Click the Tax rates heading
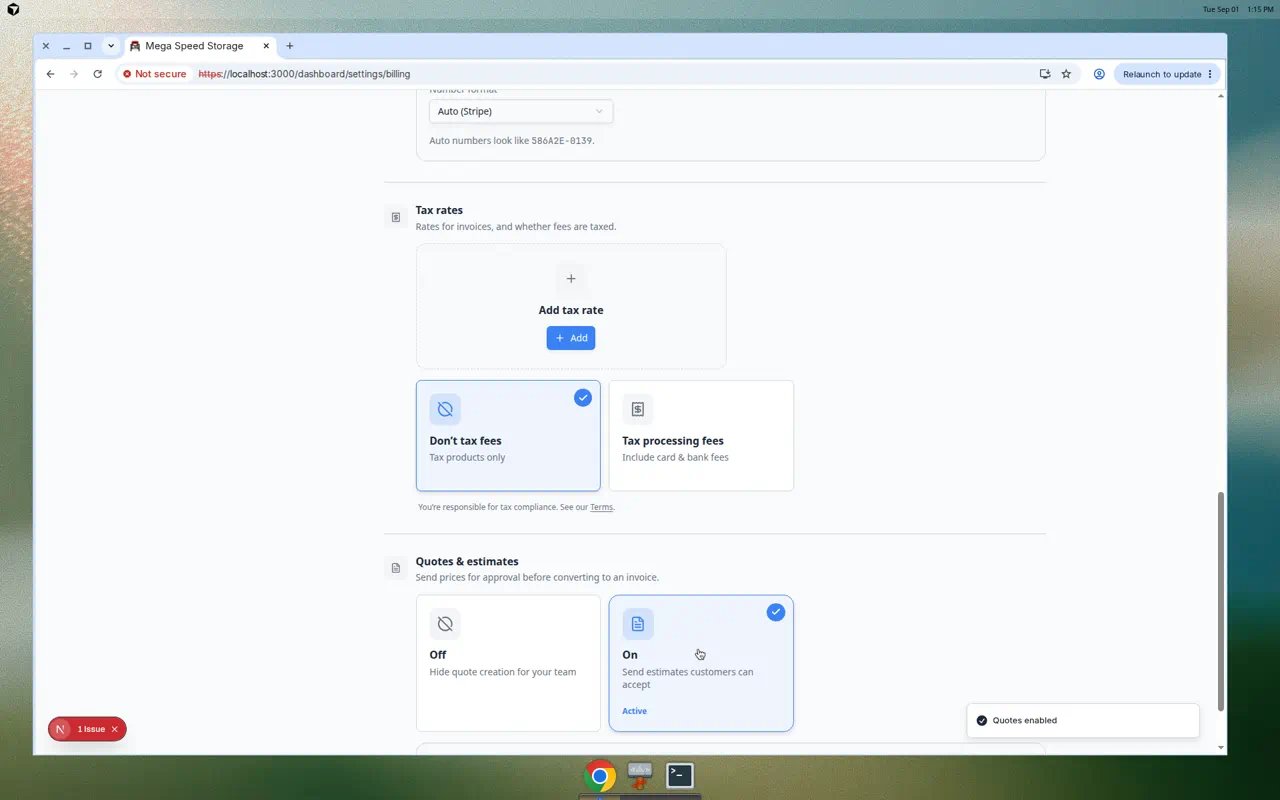The image size is (1280, 800). (x=439, y=210)
